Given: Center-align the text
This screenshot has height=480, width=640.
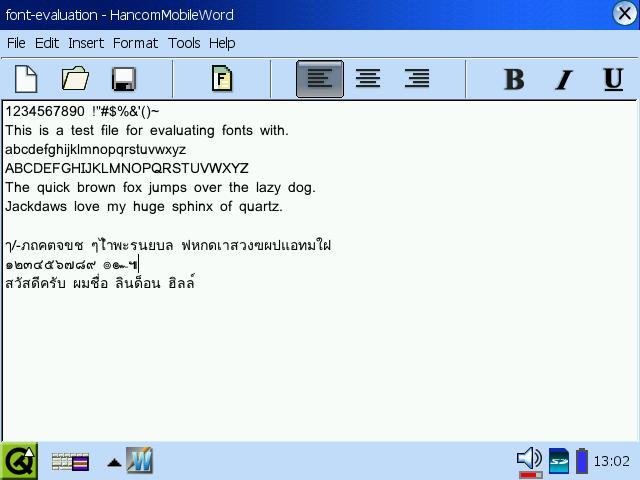Looking at the screenshot, I should pos(369,79).
